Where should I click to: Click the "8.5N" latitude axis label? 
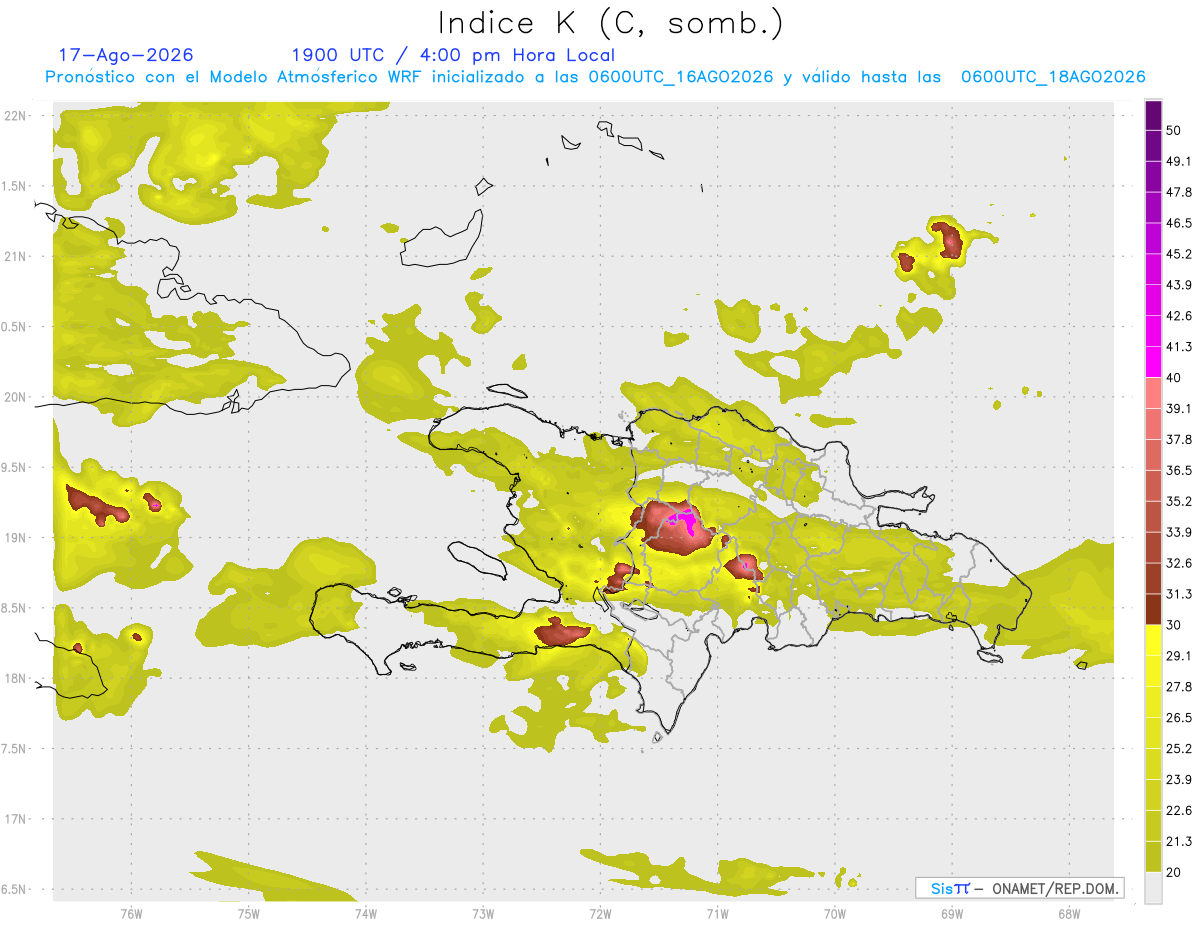[13, 608]
